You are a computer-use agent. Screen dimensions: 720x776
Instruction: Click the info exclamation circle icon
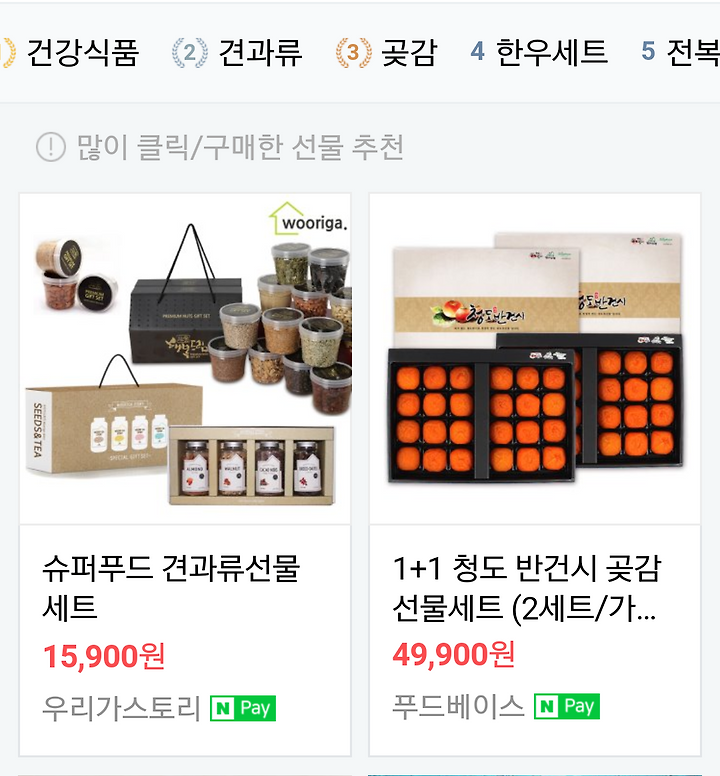point(50,147)
